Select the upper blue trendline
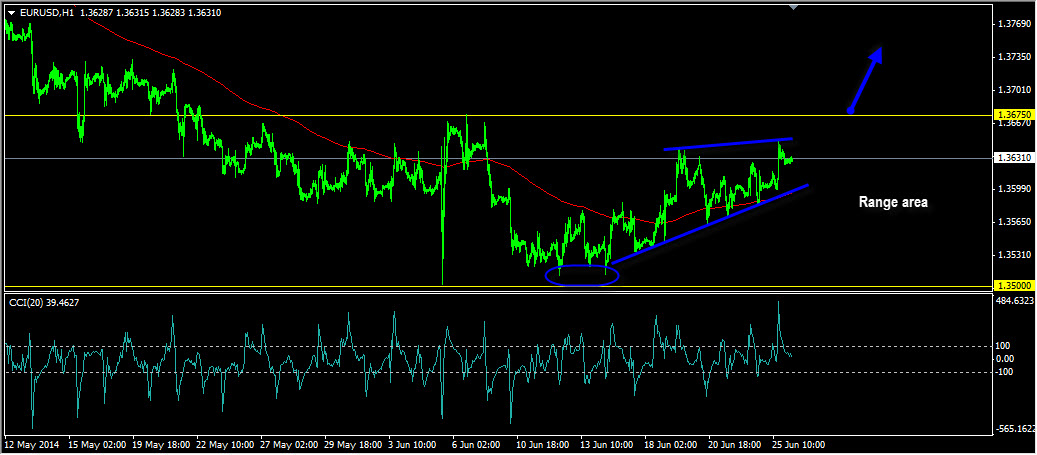The image size is (1037, 455). [727, 144]
